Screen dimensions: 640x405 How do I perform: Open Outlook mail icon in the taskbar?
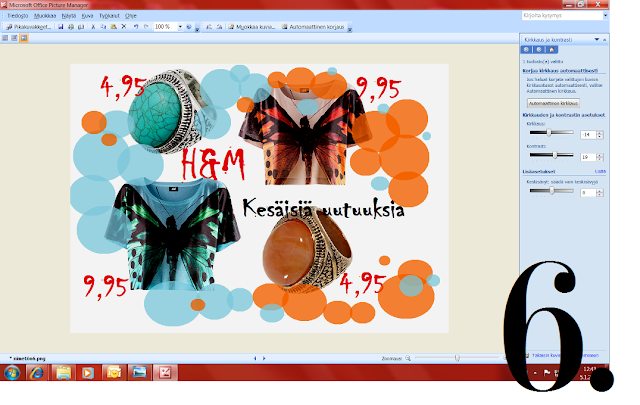114,372
